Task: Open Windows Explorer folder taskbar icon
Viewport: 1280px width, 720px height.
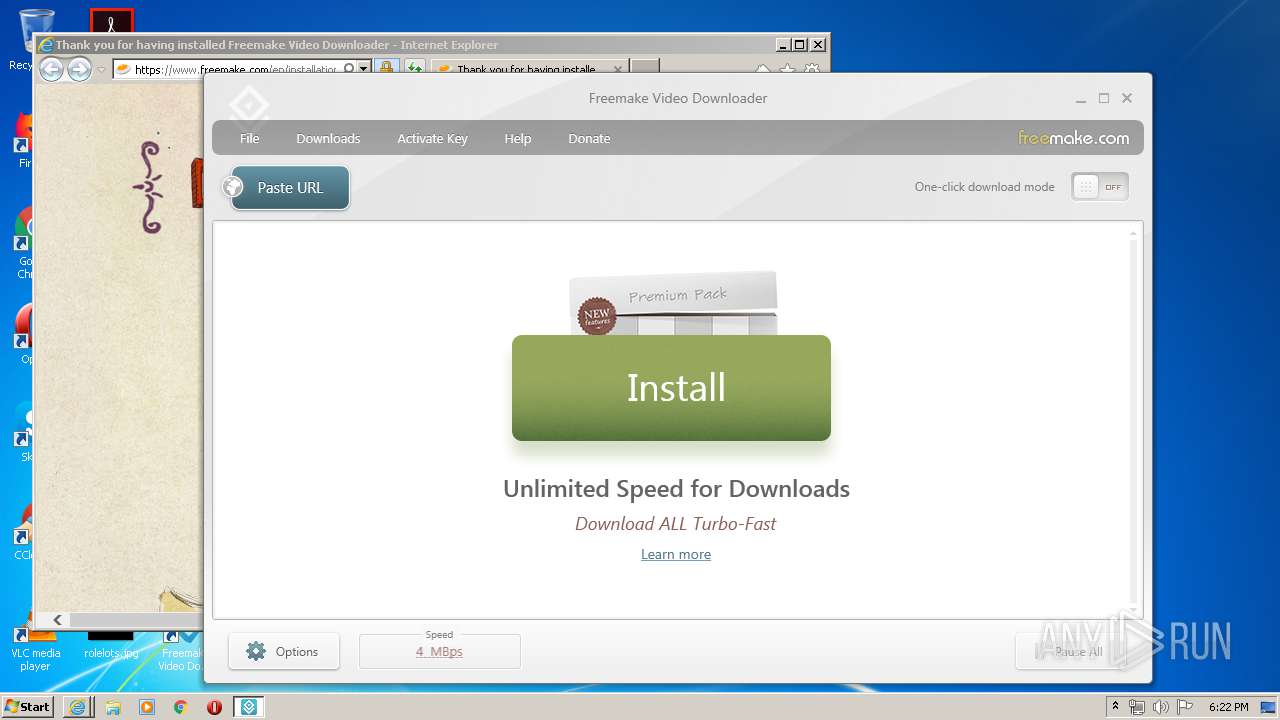Action: [113, 707]
